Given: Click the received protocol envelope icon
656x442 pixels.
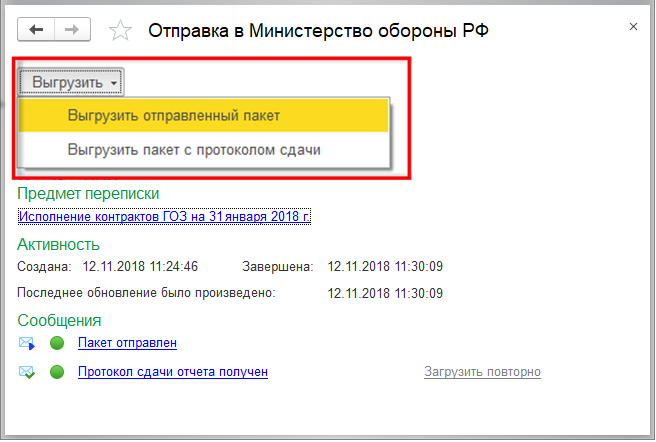Looking at the screenshot, I should tap(27, 372).
